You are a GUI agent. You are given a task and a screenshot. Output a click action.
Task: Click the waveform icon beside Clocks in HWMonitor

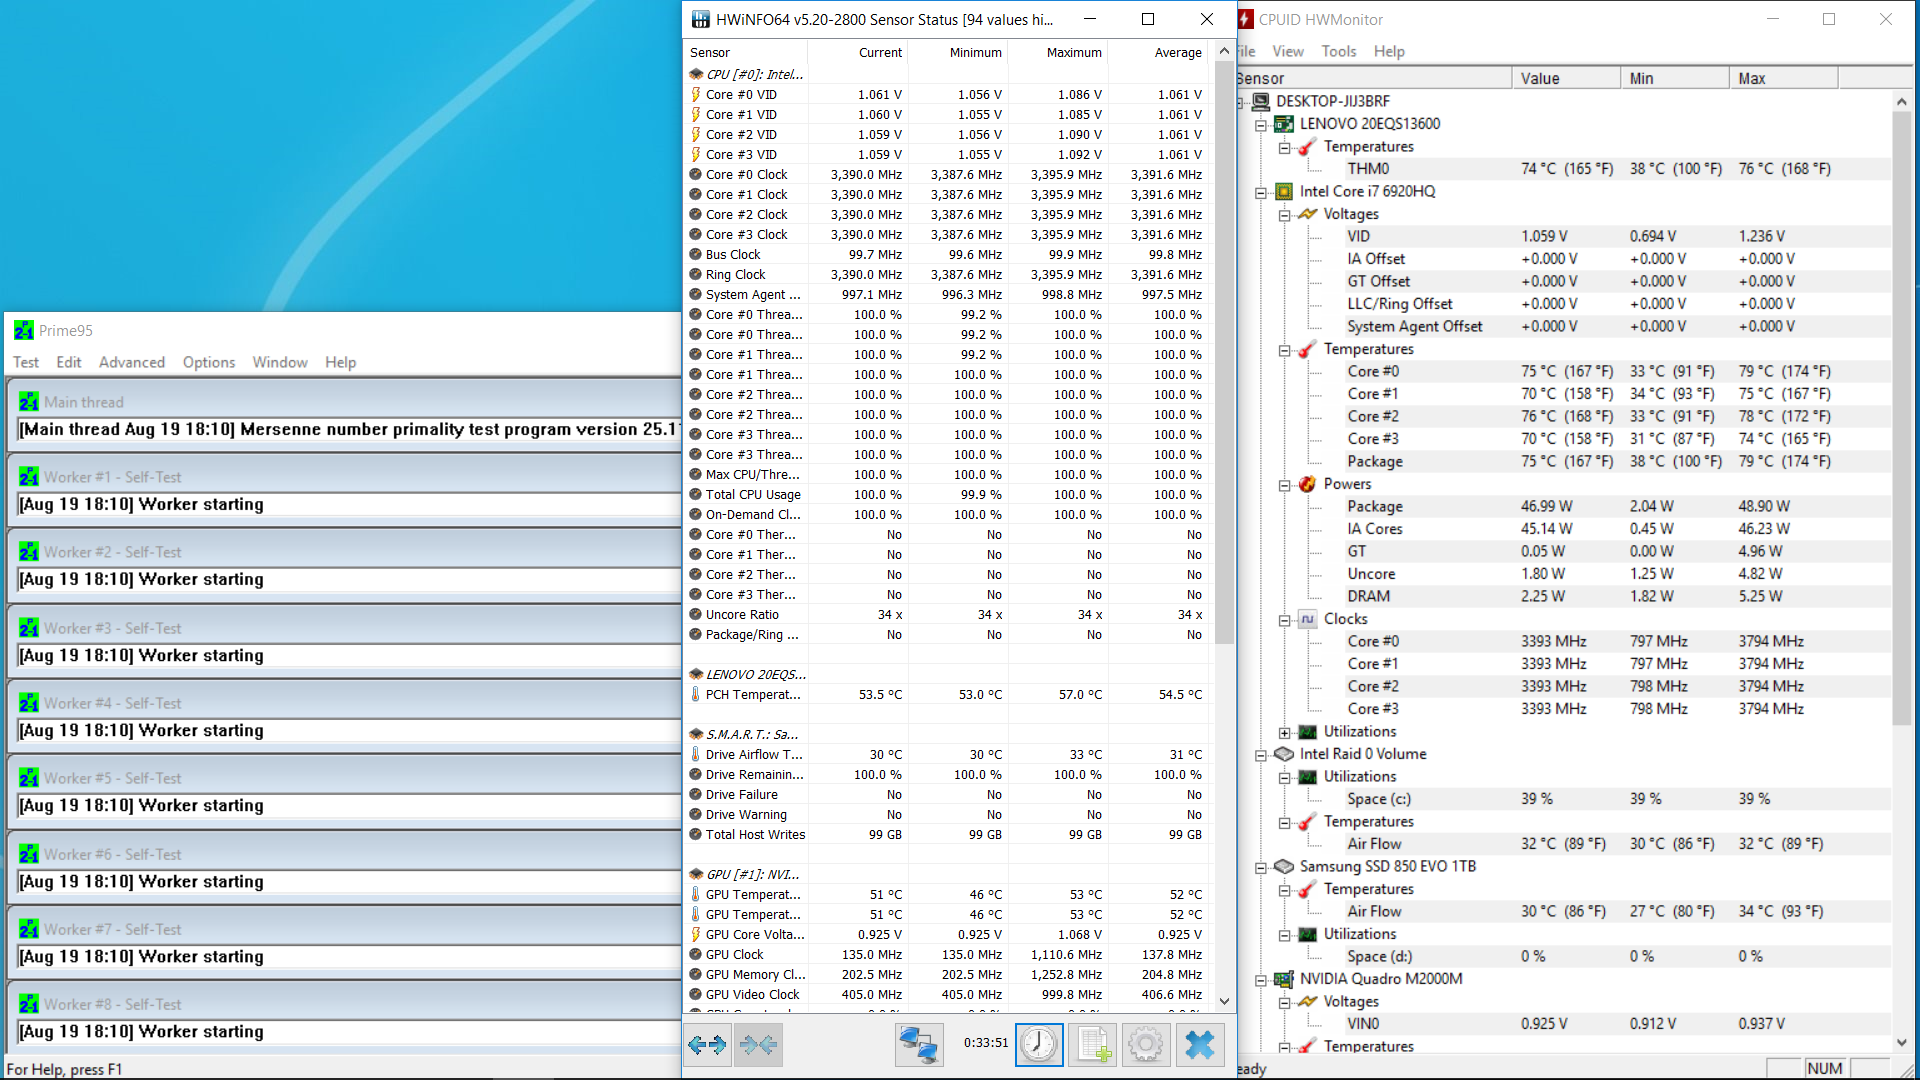point(1307,619)
